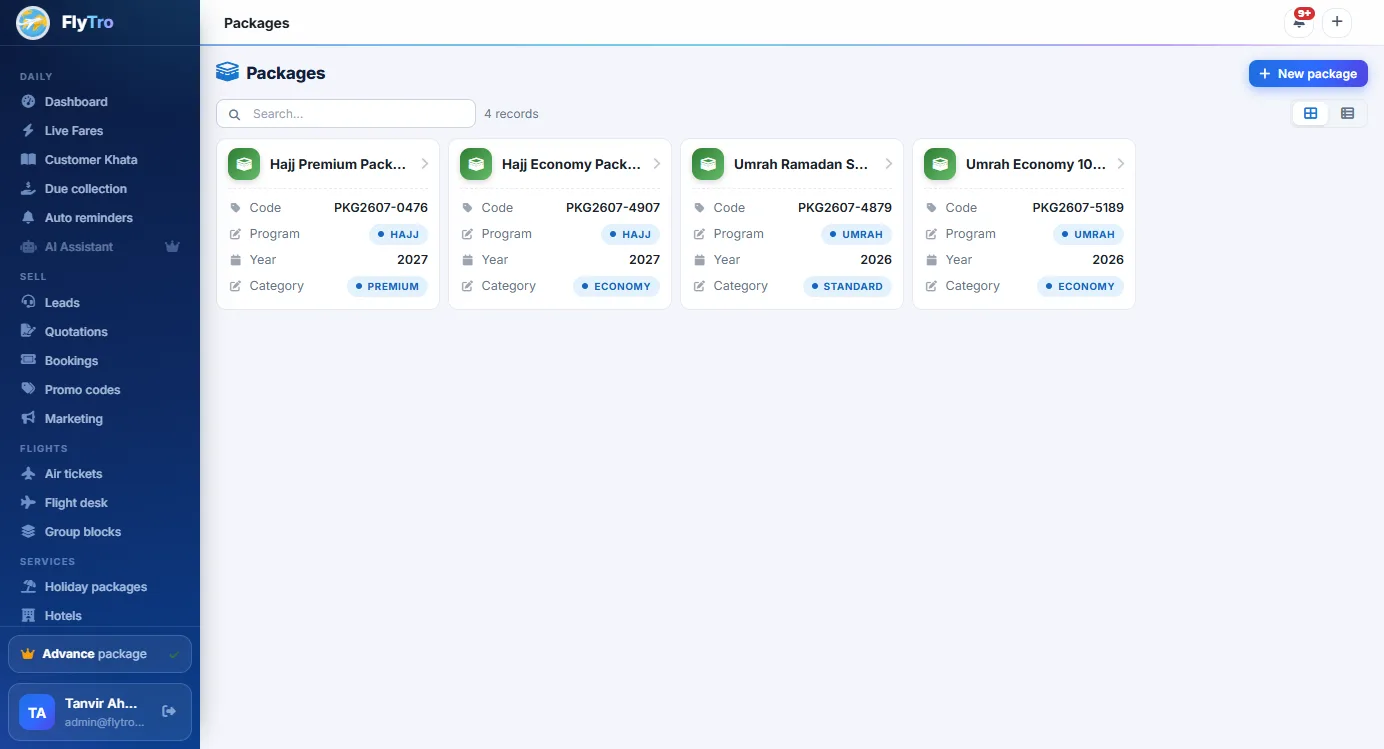Open the Umrah Ramadan card chevron

pos(888,164)
